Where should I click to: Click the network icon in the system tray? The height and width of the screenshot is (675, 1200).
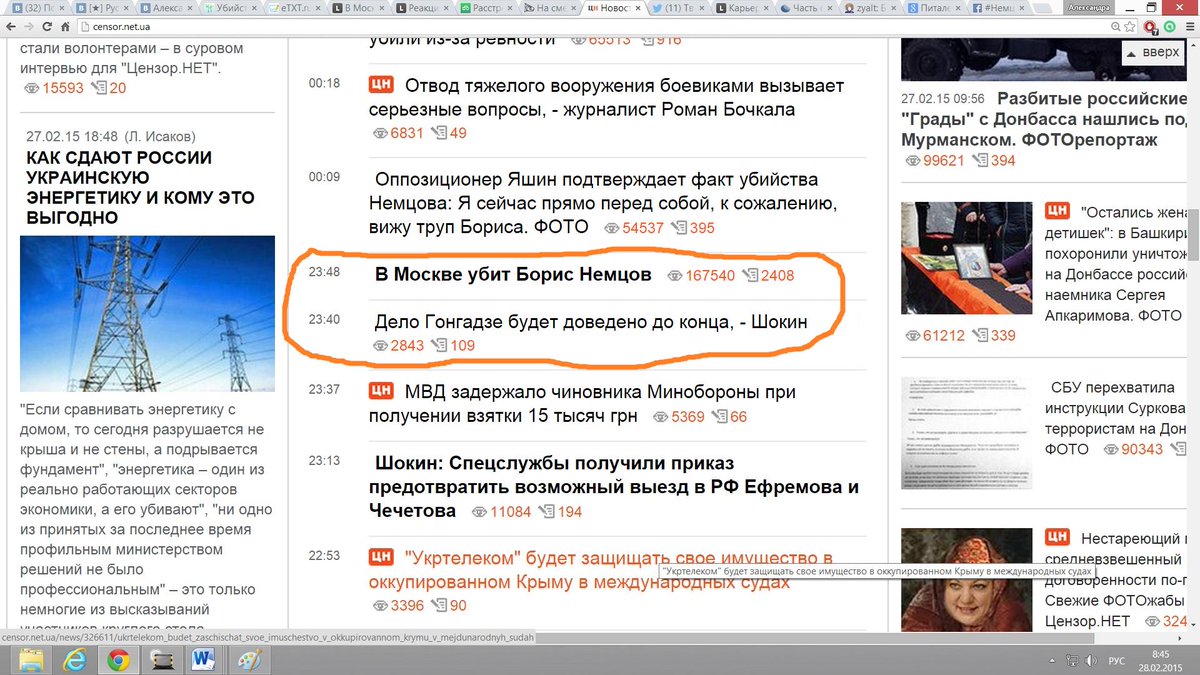[x=1072, y=661]
